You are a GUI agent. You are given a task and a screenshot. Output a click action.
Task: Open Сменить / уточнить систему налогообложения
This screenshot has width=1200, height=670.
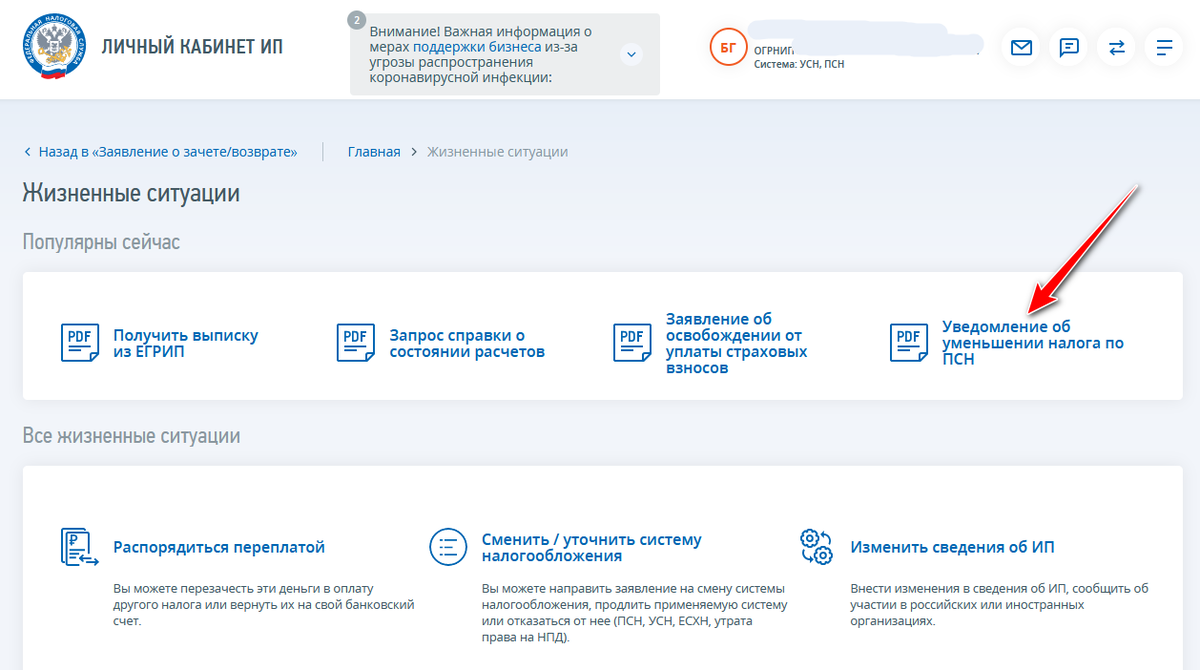click(x=591, y=547)
